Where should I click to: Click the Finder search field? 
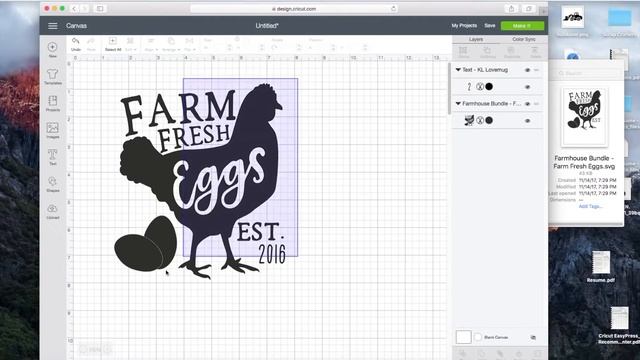coord(588,73)
